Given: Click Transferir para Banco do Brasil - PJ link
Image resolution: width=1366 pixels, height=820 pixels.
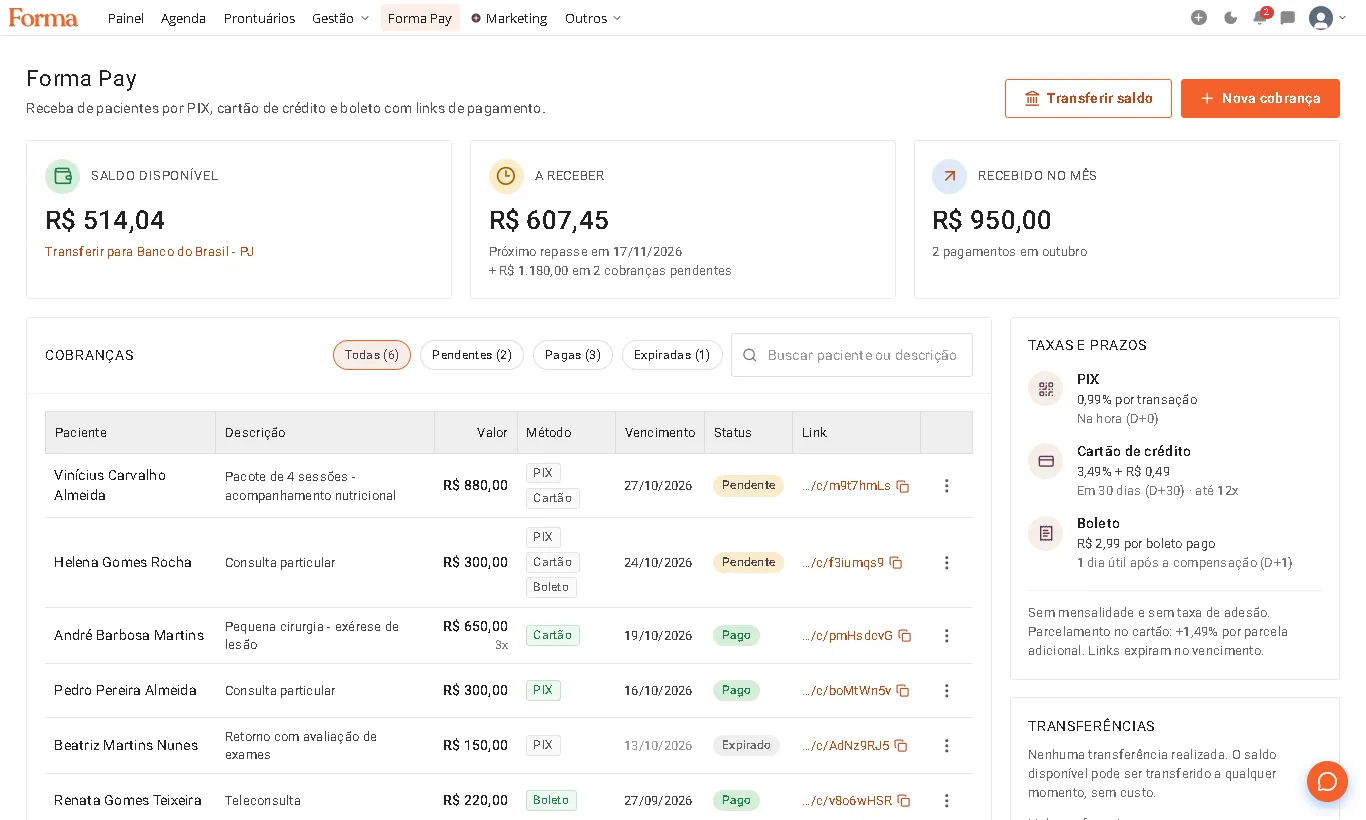Looking at the screenshot, I should 150,252.
